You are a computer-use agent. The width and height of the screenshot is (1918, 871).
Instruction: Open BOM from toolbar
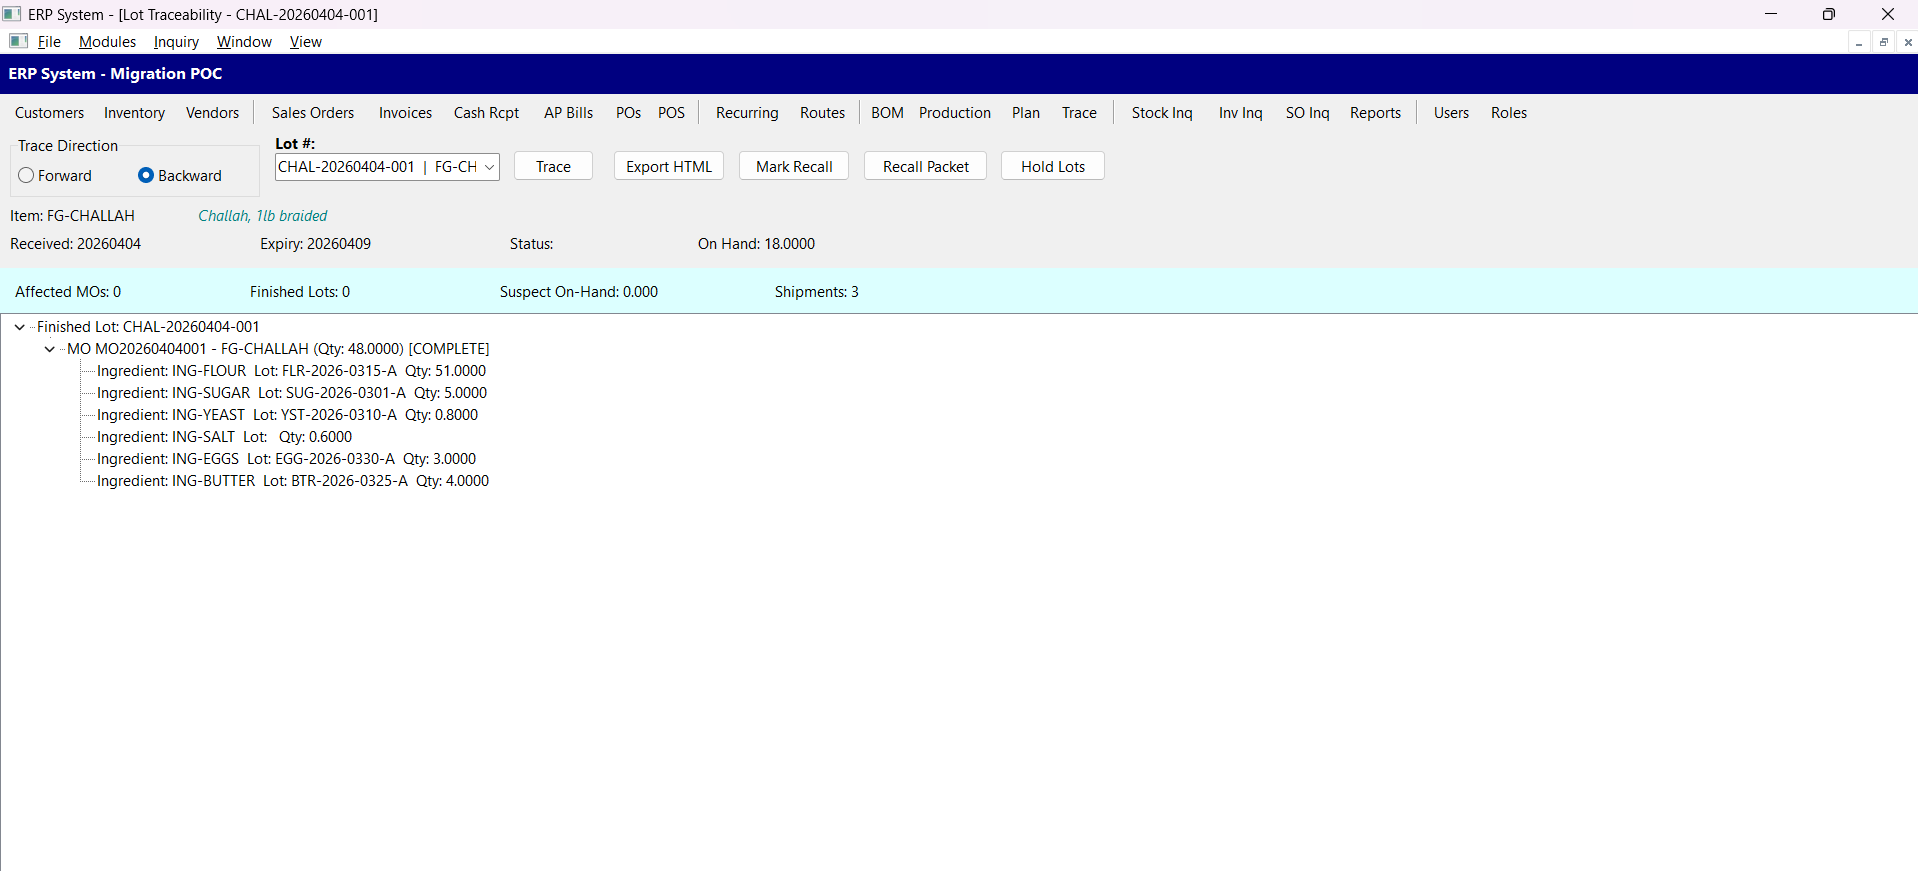coord(887,113)
